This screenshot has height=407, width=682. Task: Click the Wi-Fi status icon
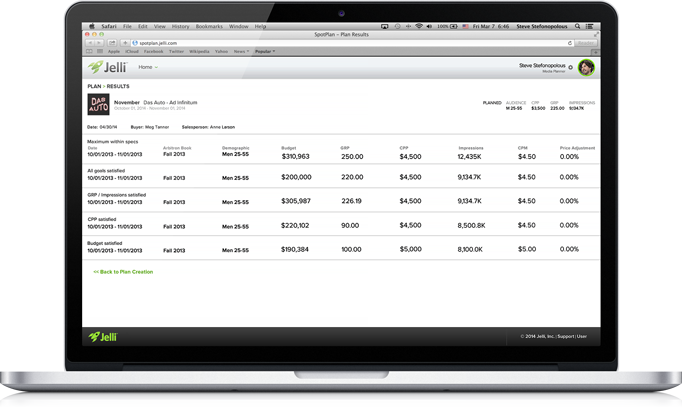[x=418, y=27]
